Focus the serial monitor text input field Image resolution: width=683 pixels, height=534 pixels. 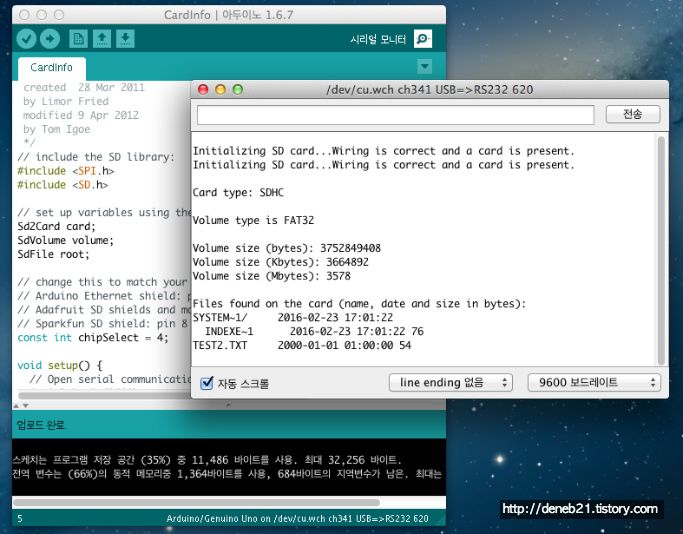click(396, 115)
